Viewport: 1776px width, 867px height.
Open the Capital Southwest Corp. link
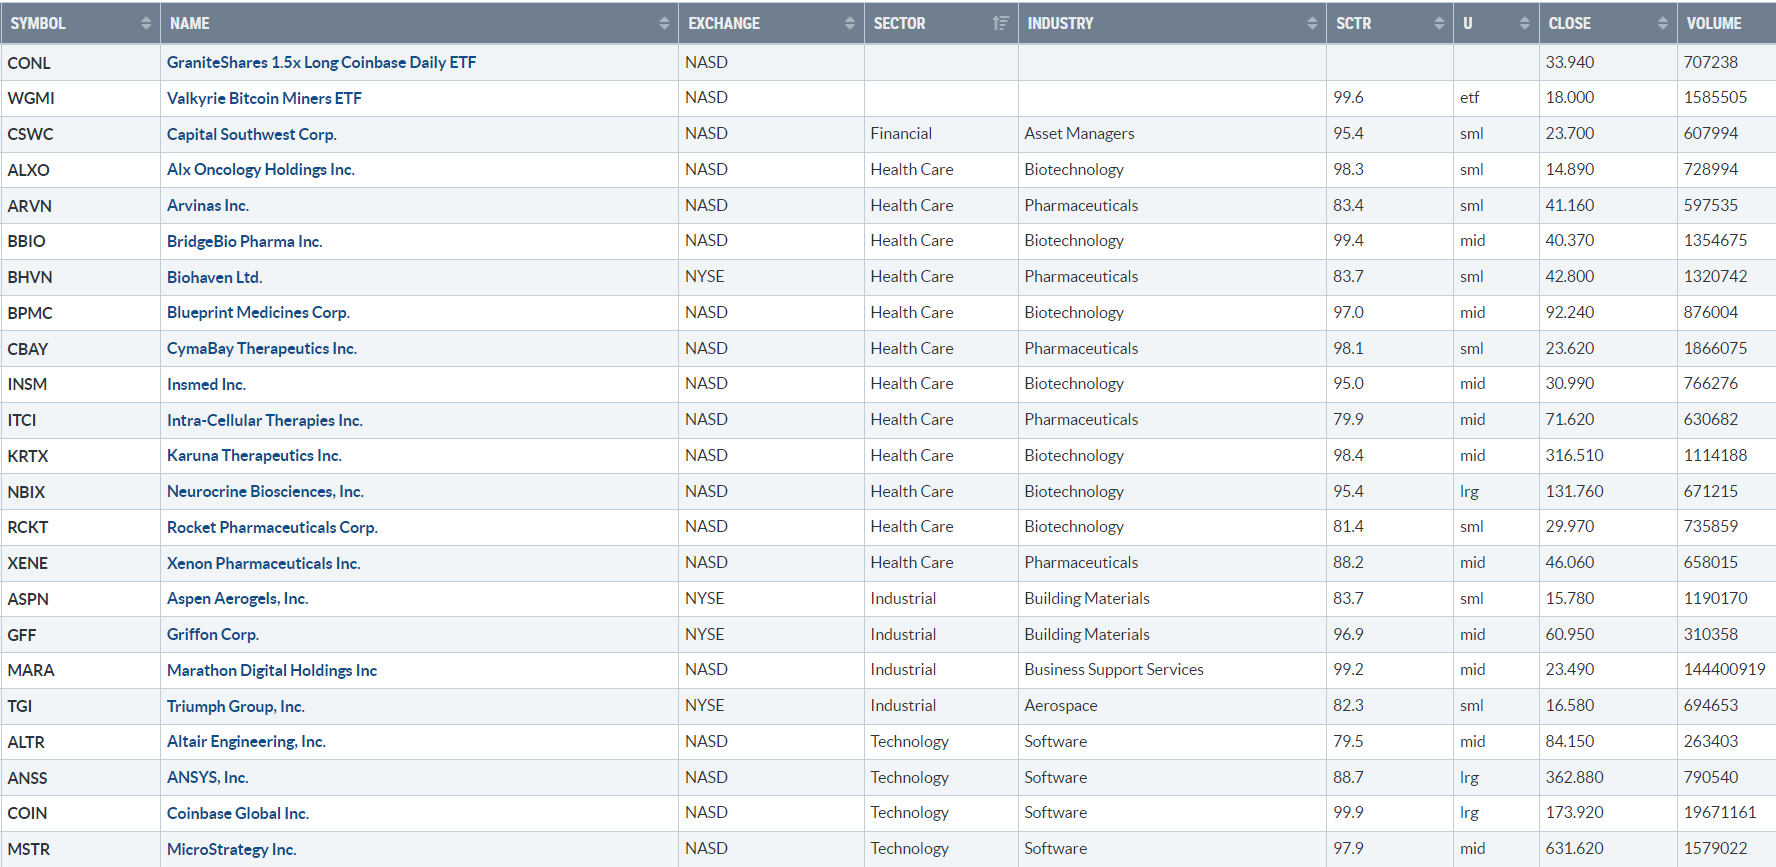251,134
